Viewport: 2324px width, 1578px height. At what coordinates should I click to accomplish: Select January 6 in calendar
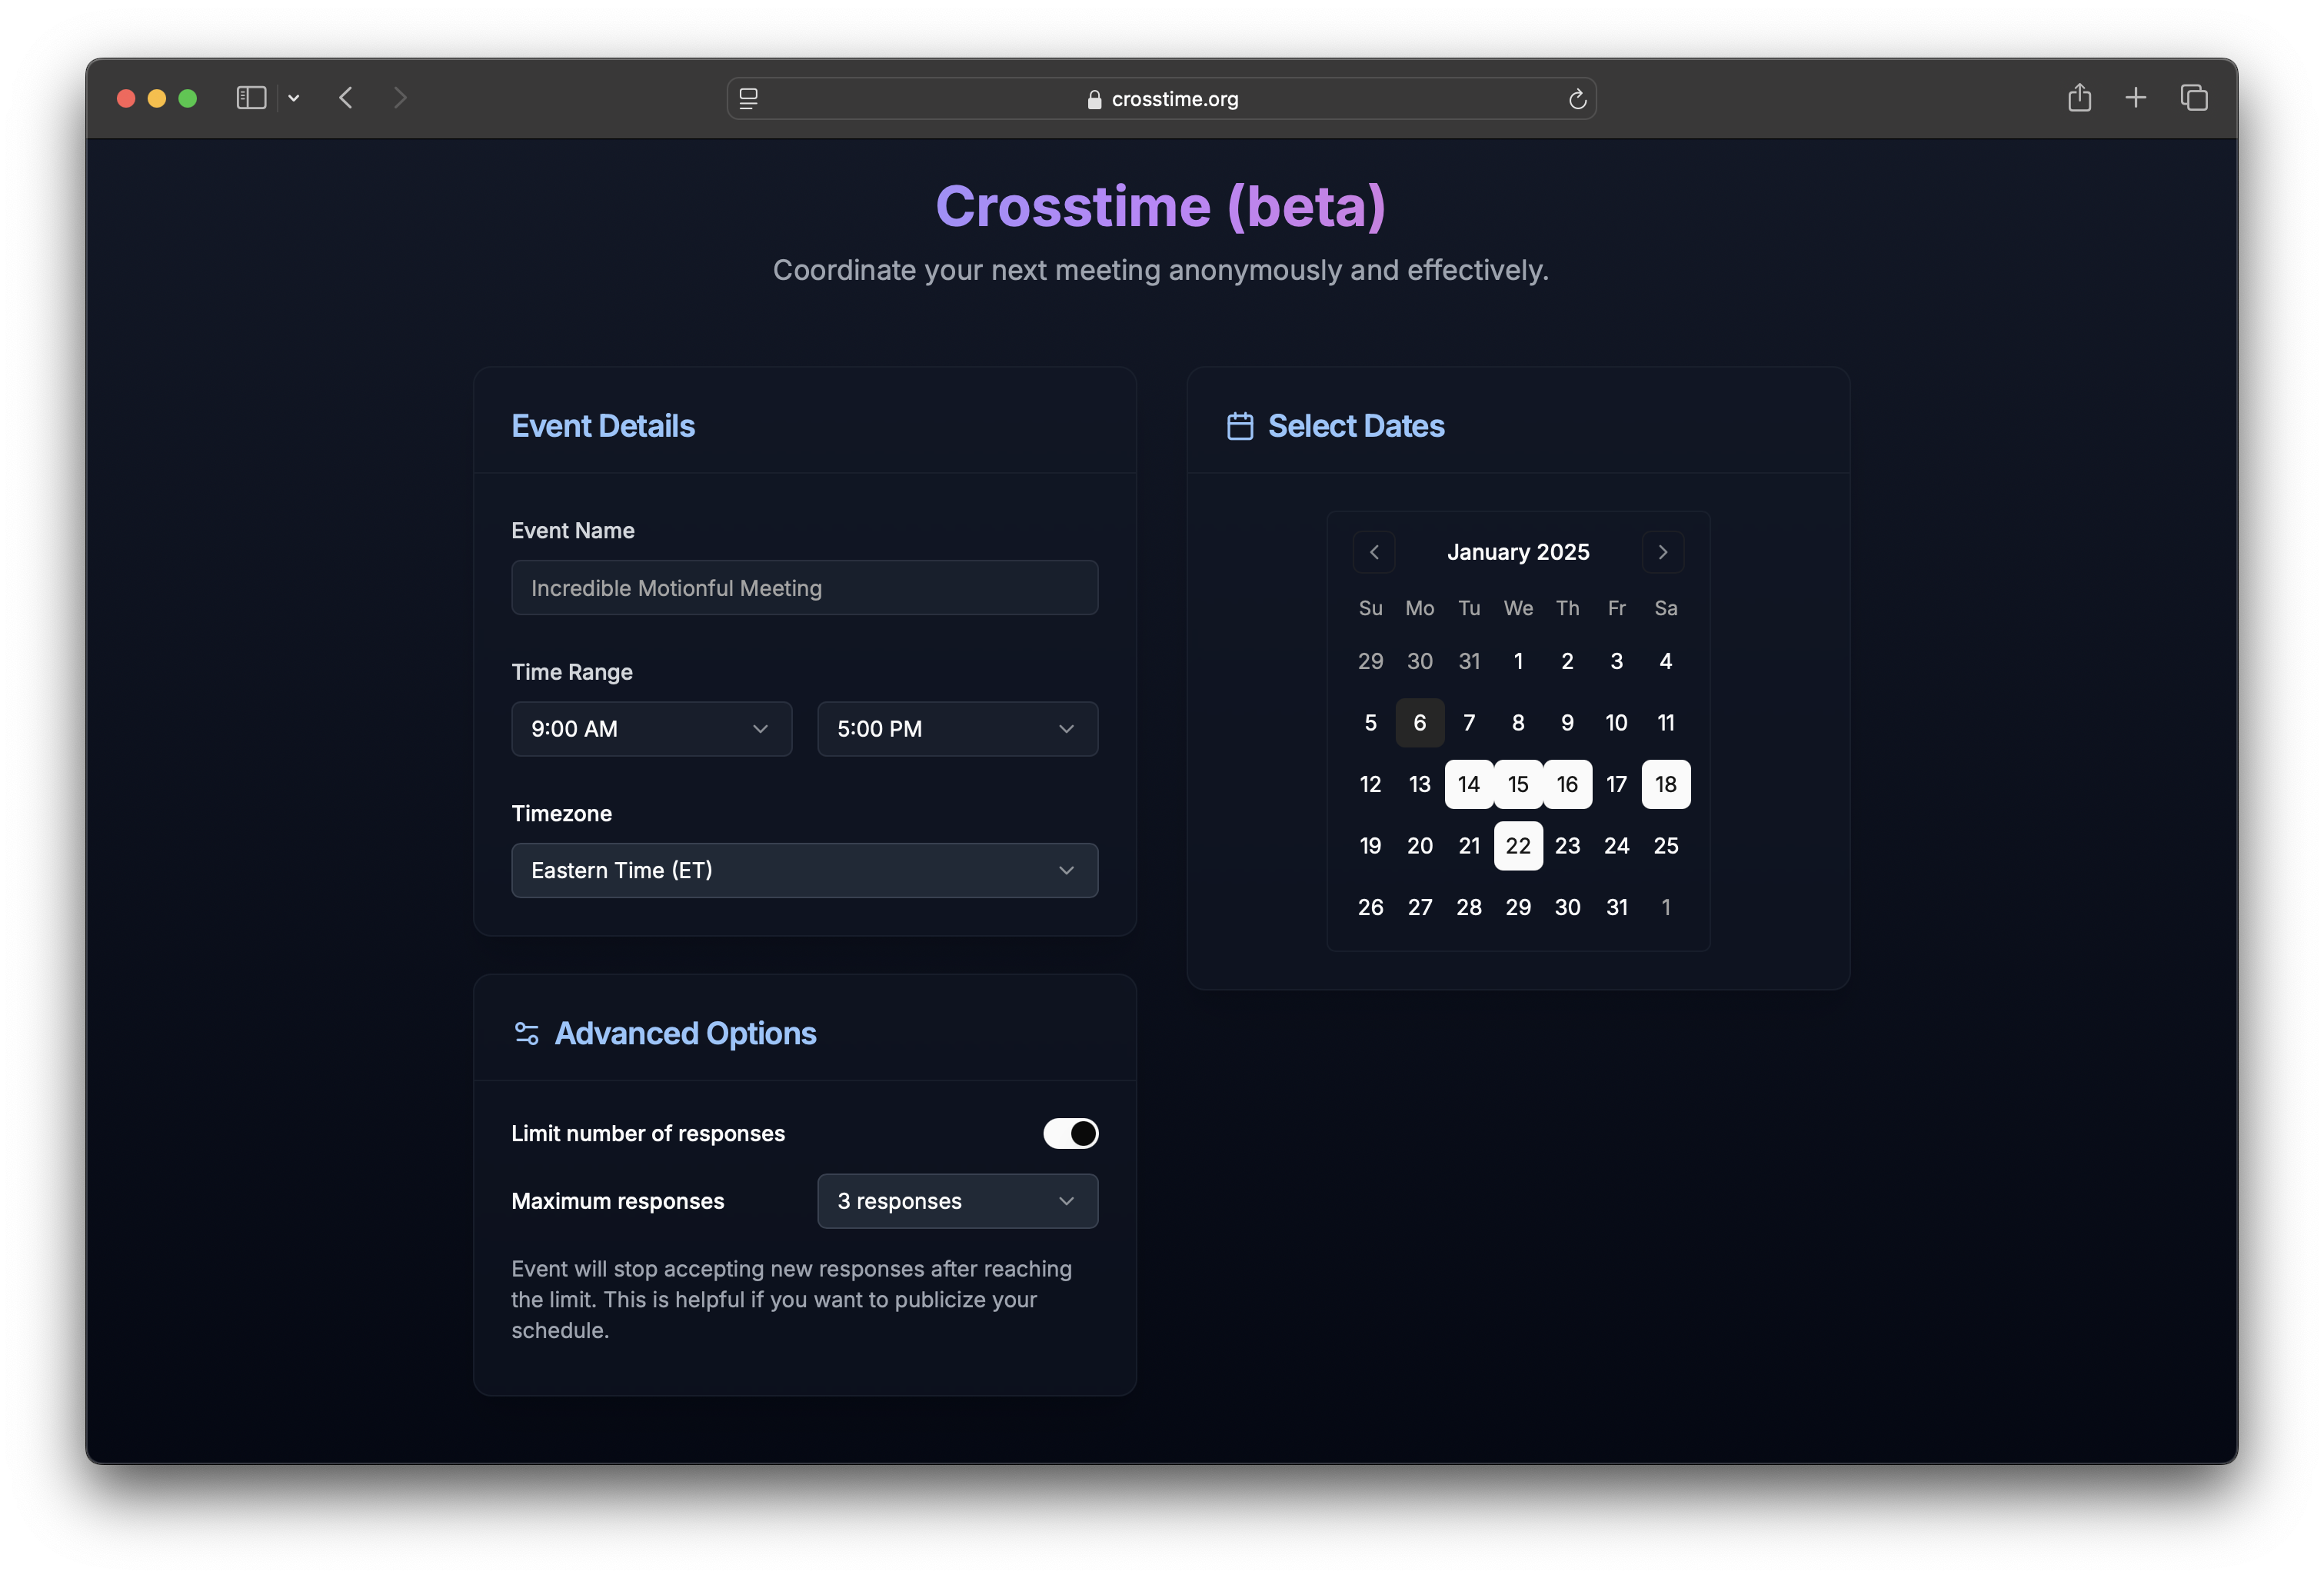1419,723
